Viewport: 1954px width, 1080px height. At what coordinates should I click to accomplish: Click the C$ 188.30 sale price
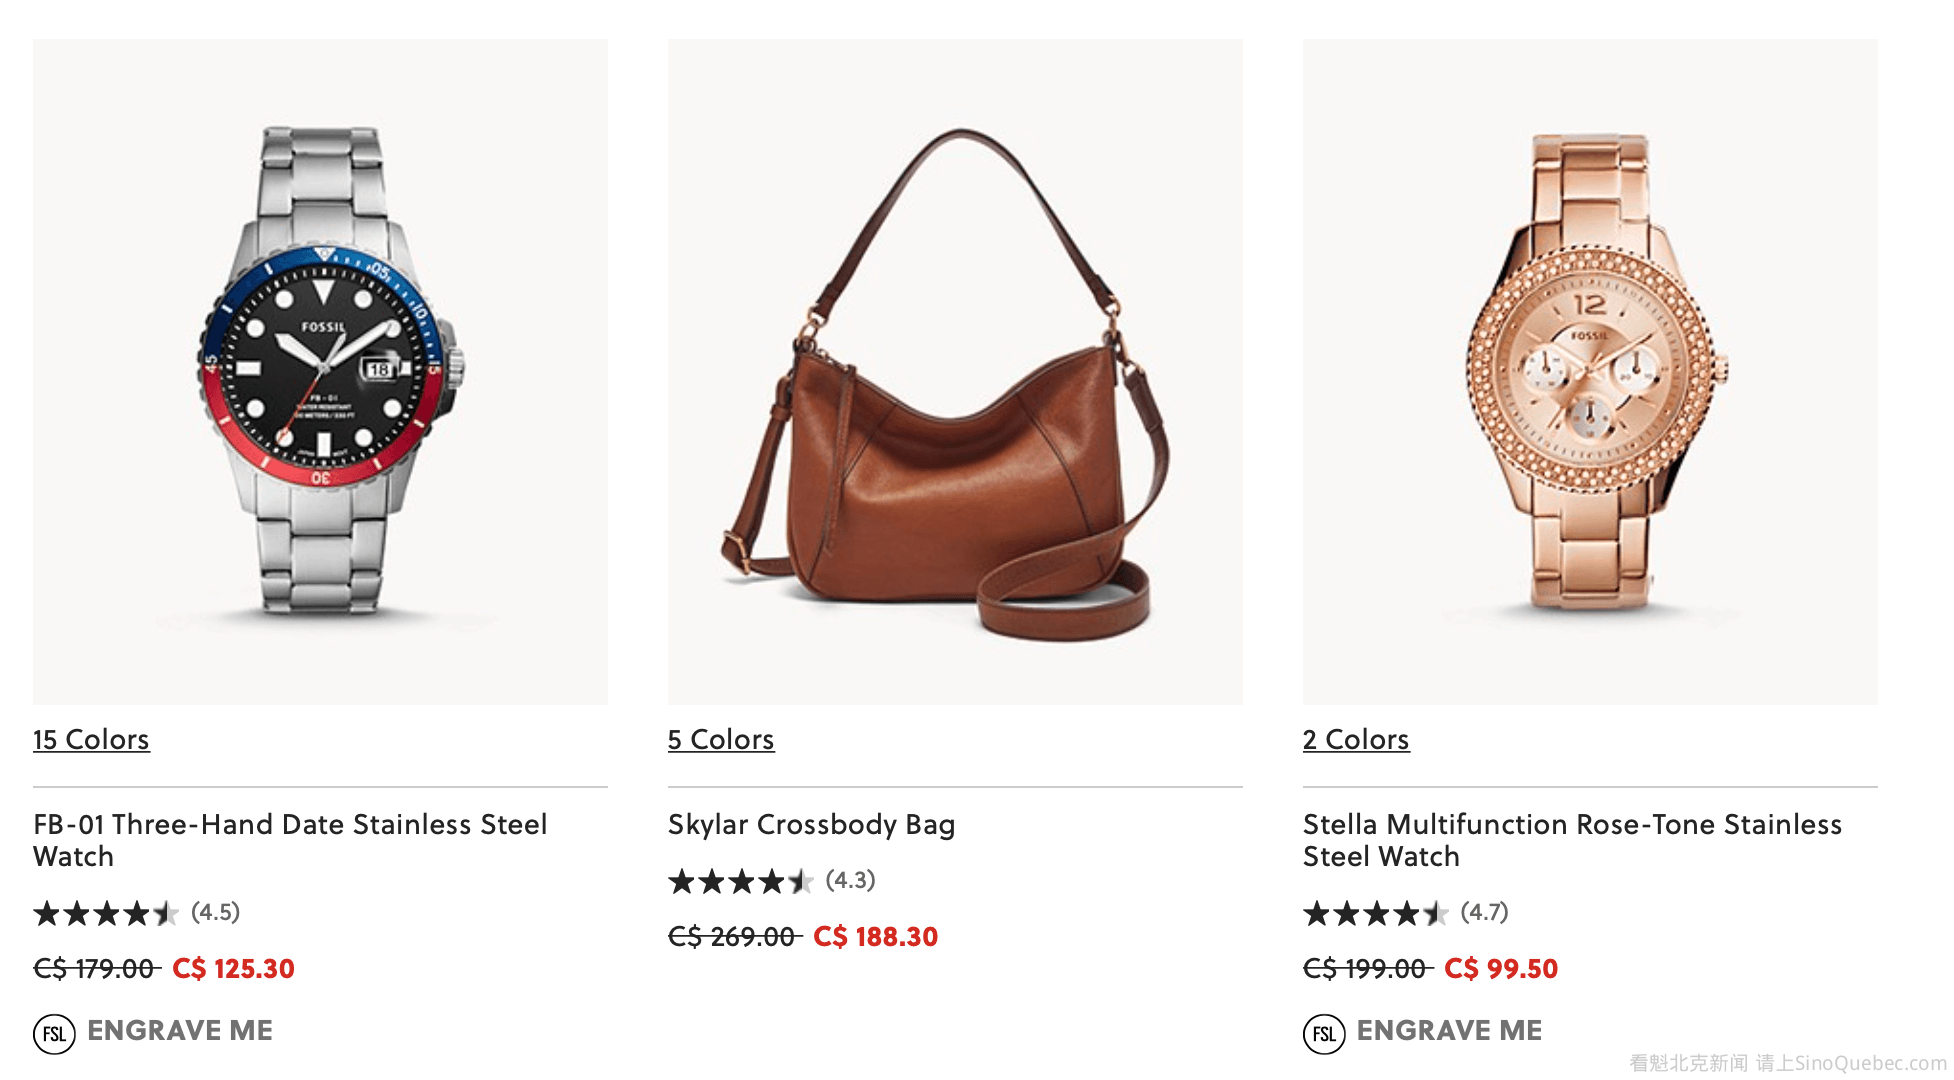click(x=875, y=937)
